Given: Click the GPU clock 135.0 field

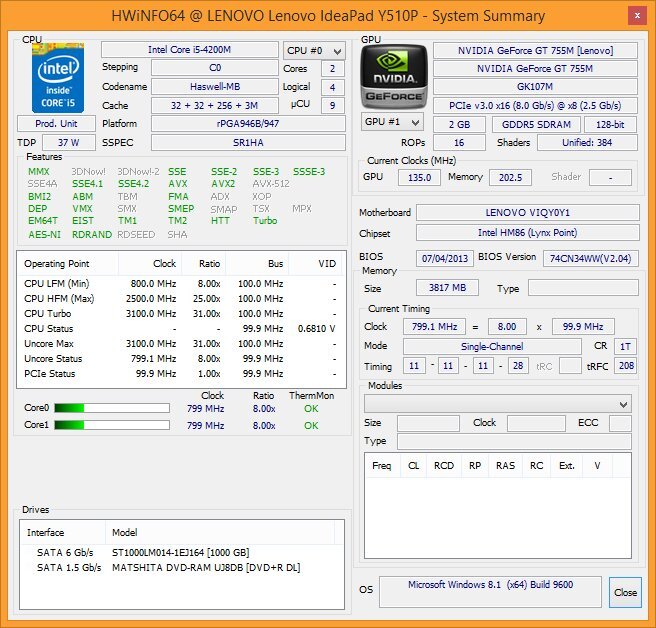Looking at the screenshot, I should (x=419, y=177).
